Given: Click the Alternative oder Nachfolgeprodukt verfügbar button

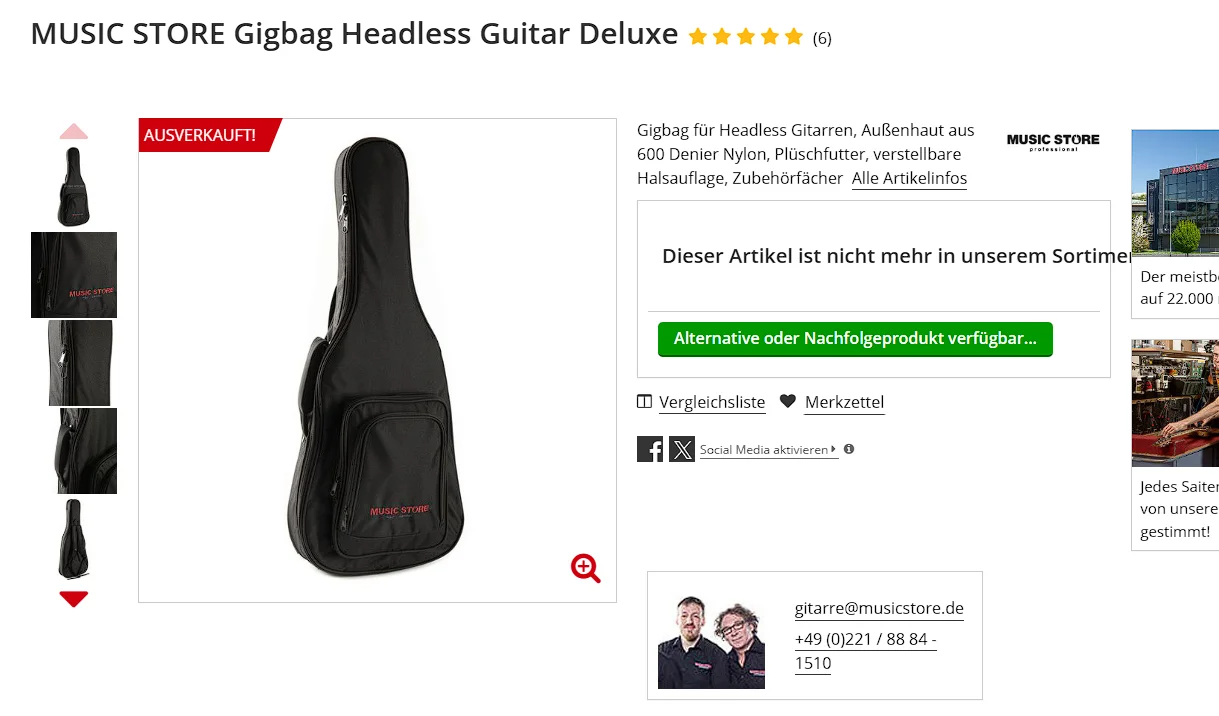Looking at the screenshot, I should 855,338.
